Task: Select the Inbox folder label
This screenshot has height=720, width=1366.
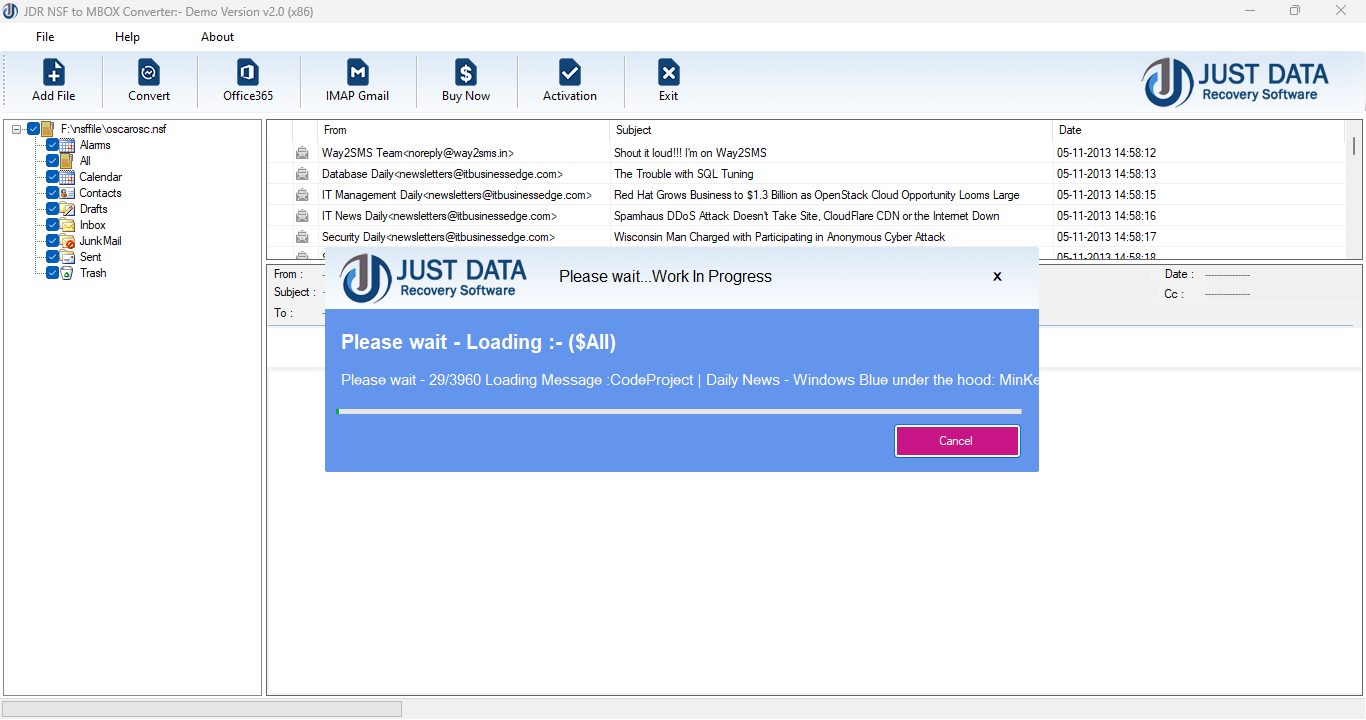Action: click(x=93, y=225)
